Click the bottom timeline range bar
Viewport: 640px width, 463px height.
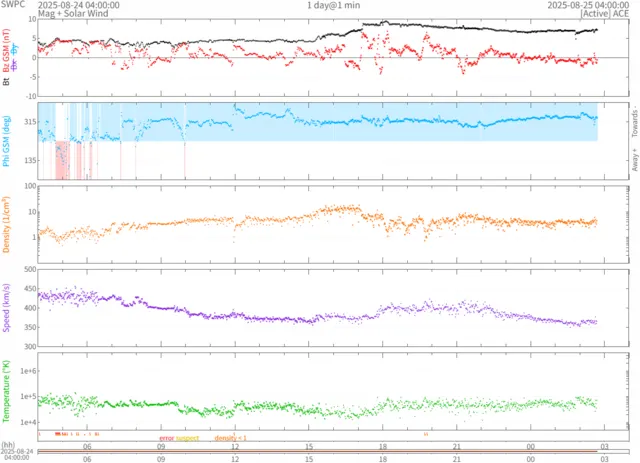point(320,451)
